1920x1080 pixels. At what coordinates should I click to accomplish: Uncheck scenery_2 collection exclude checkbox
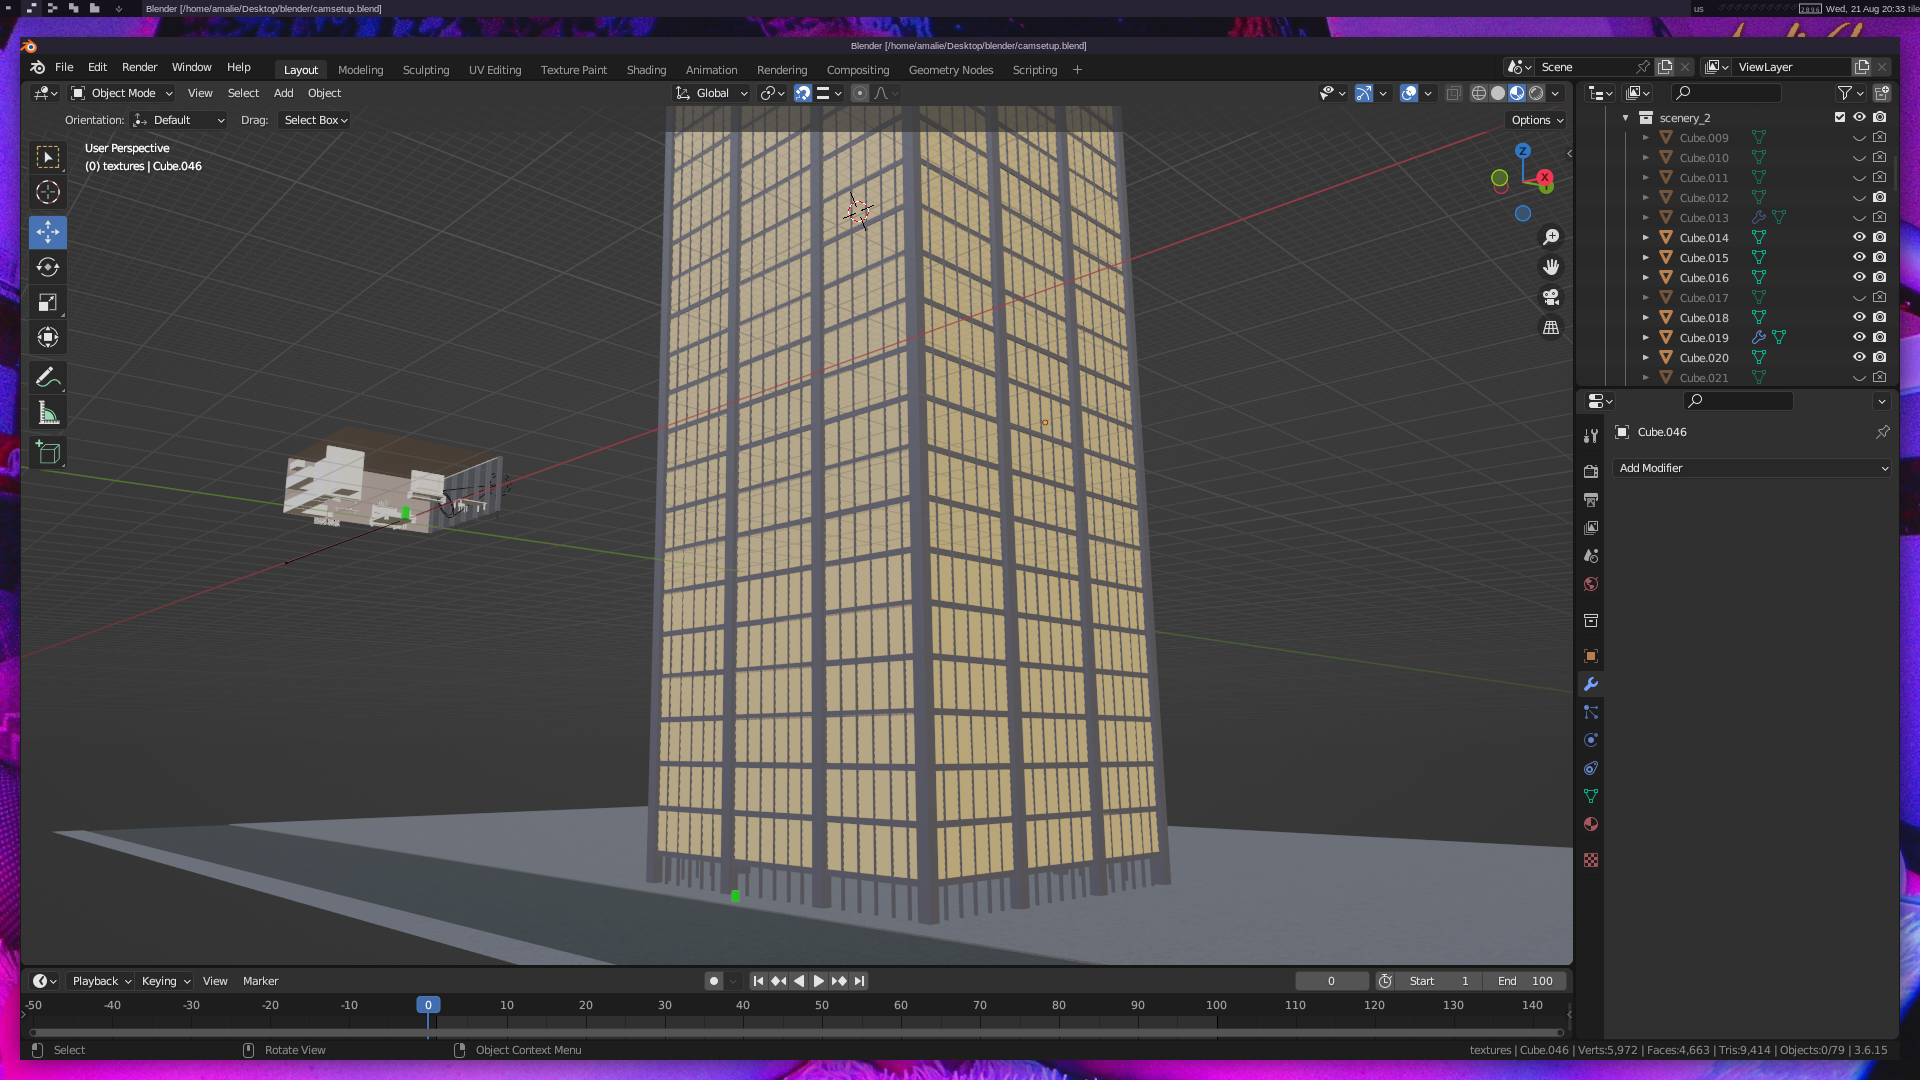1840,117
